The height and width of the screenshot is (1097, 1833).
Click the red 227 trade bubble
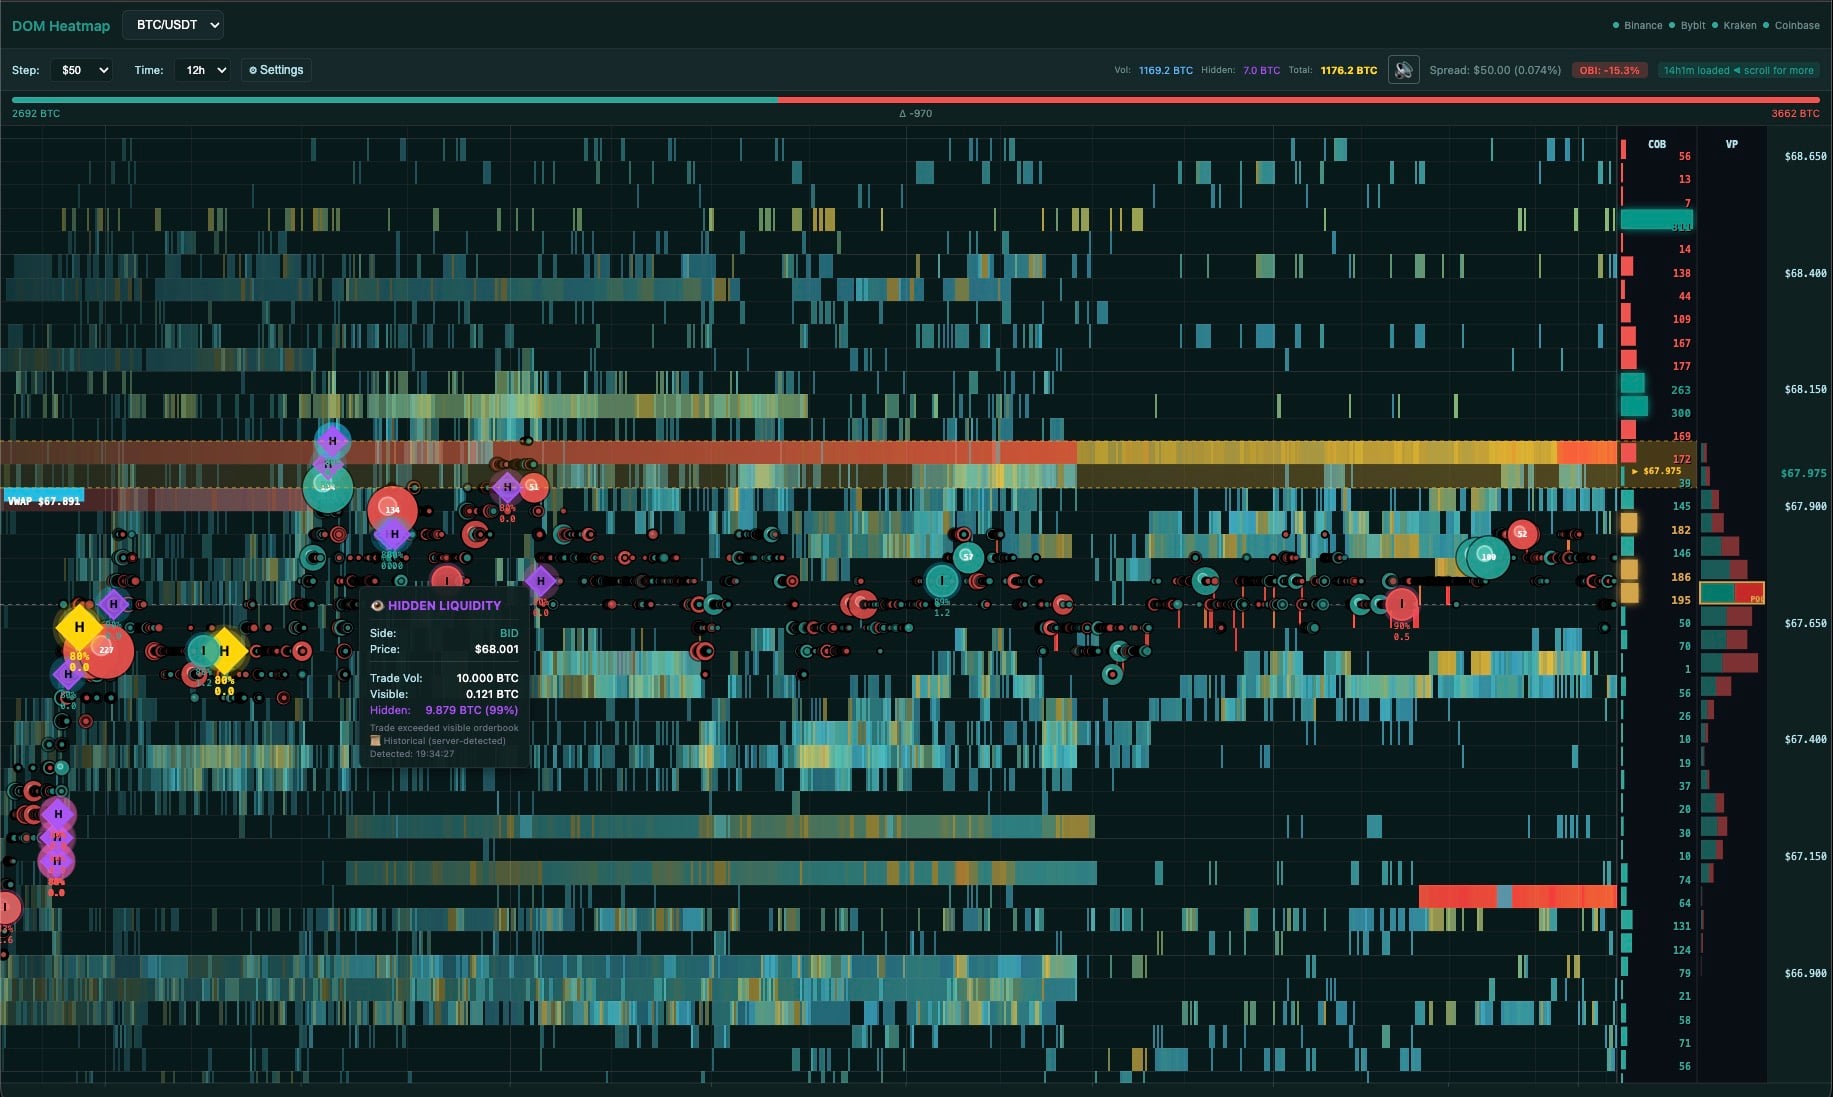[x=106, y=651]
